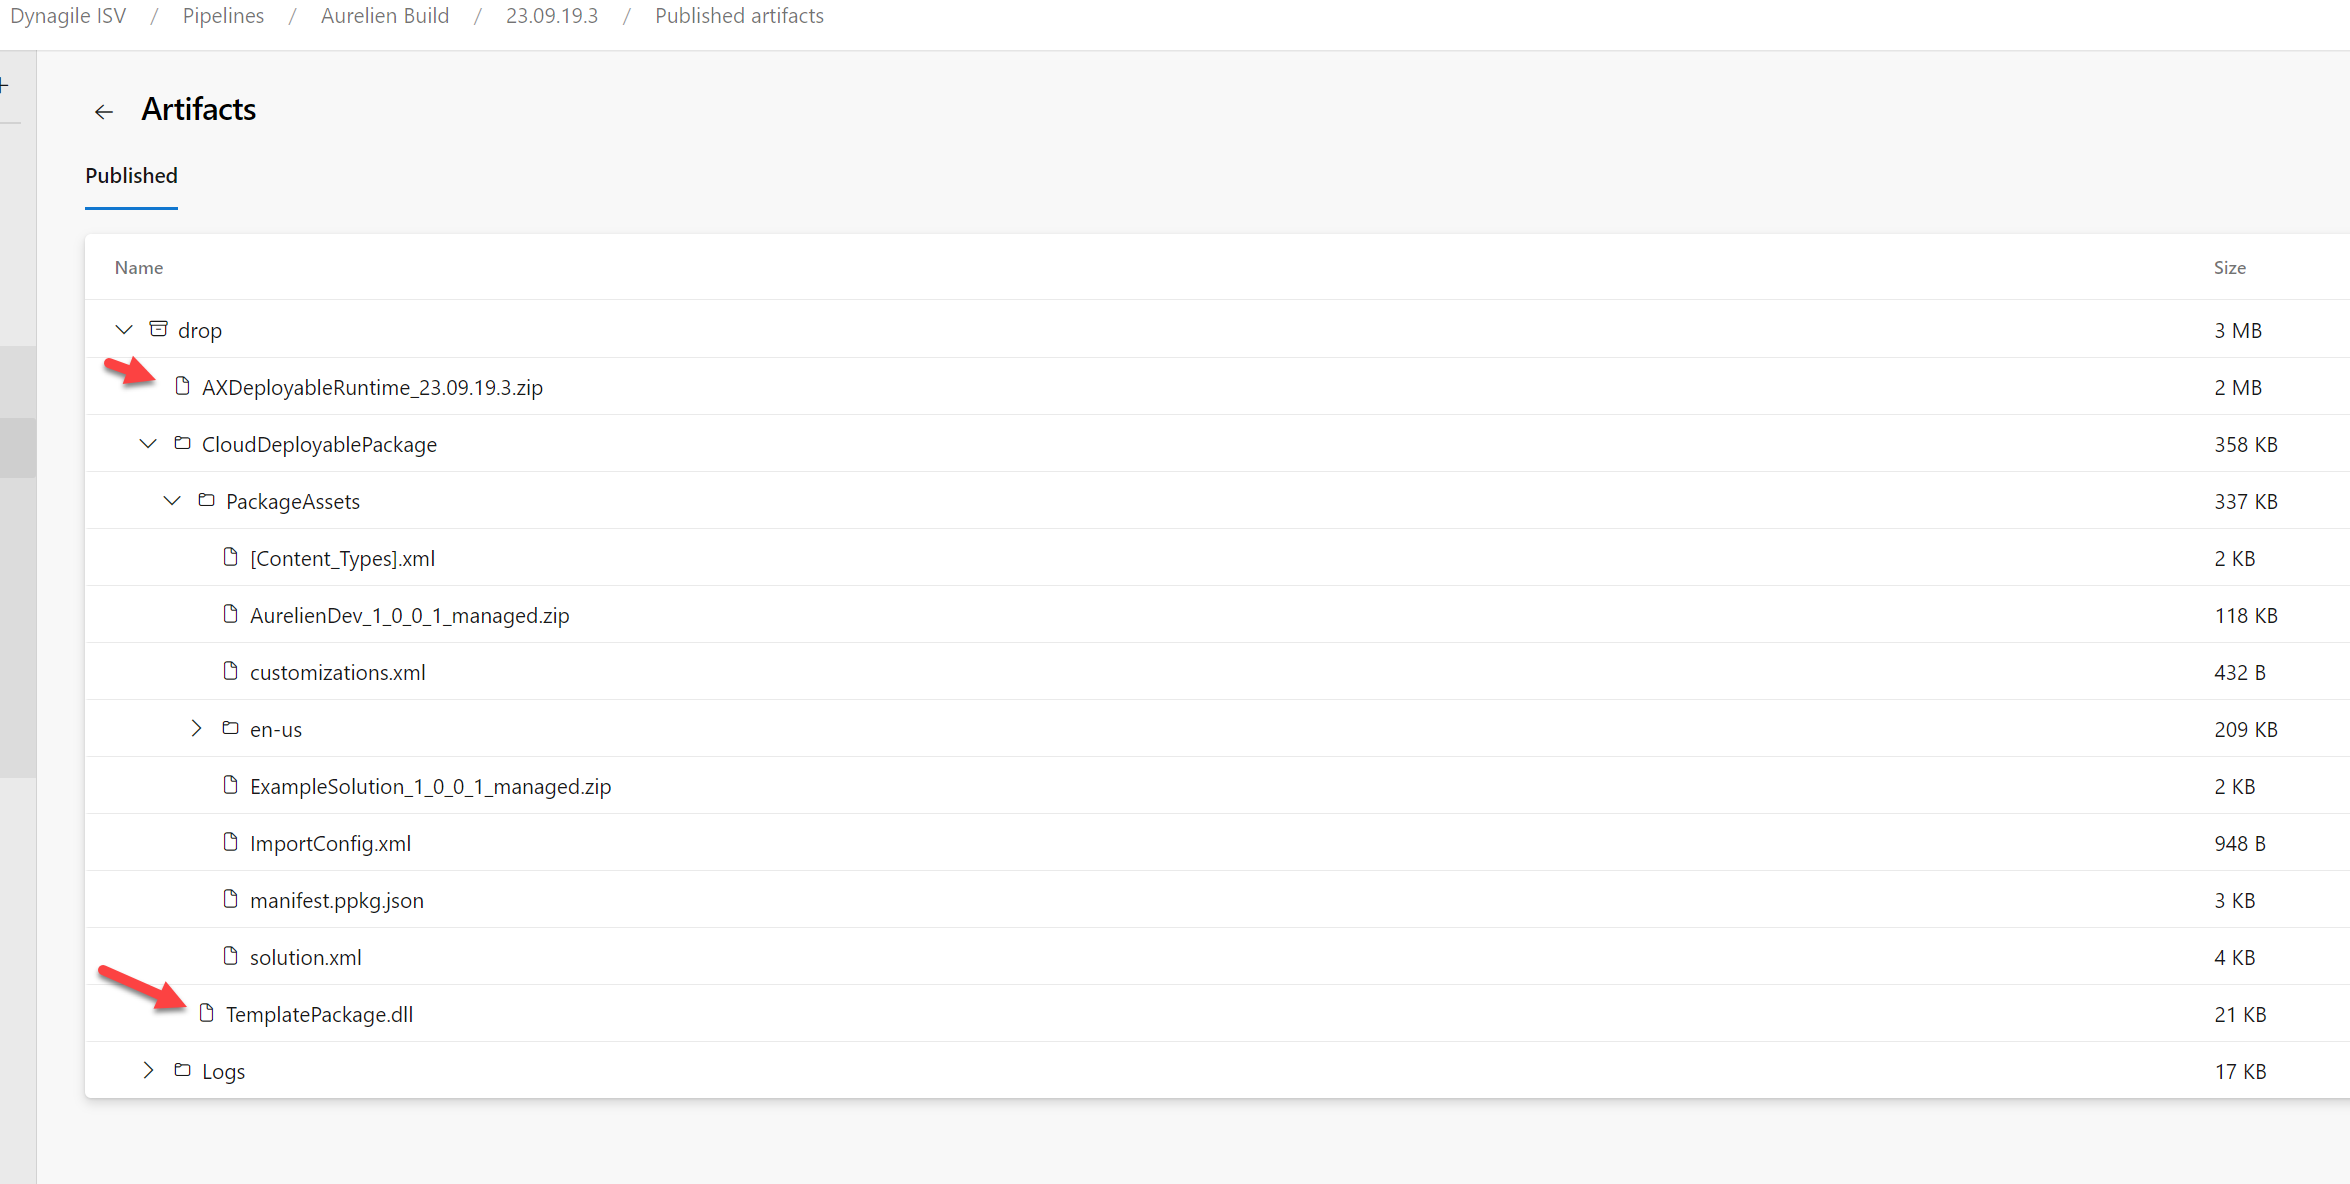Click the solution.xml file icon

[230, 956]
